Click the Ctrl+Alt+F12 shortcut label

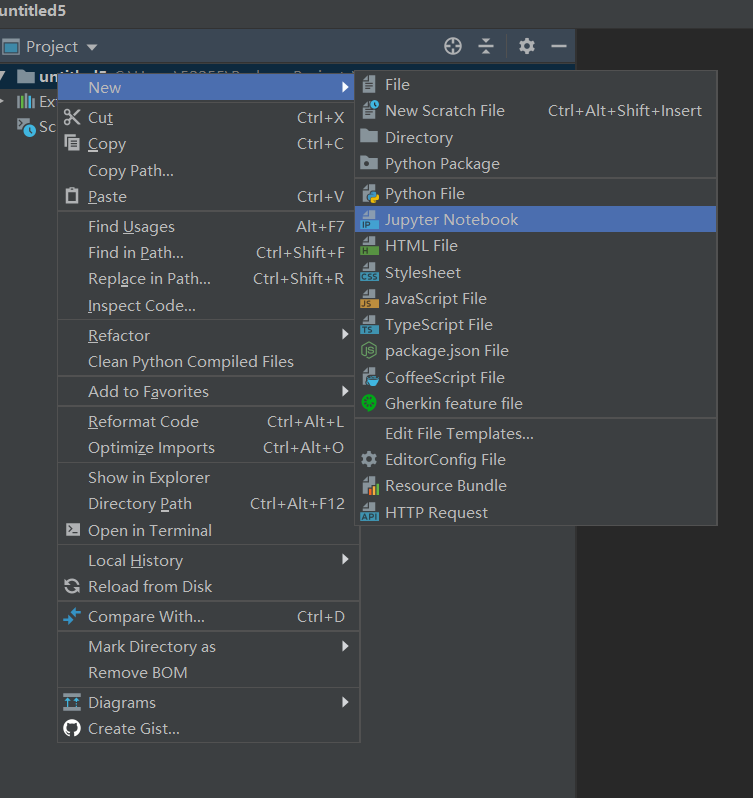(297, 503)
